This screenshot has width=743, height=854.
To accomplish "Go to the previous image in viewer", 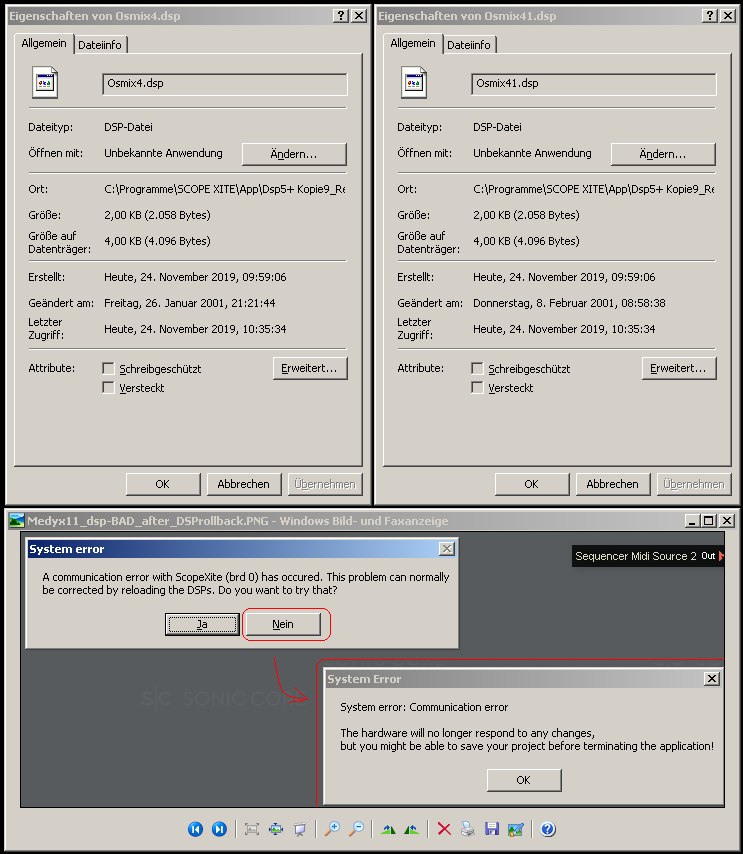I will coord(195,829).
